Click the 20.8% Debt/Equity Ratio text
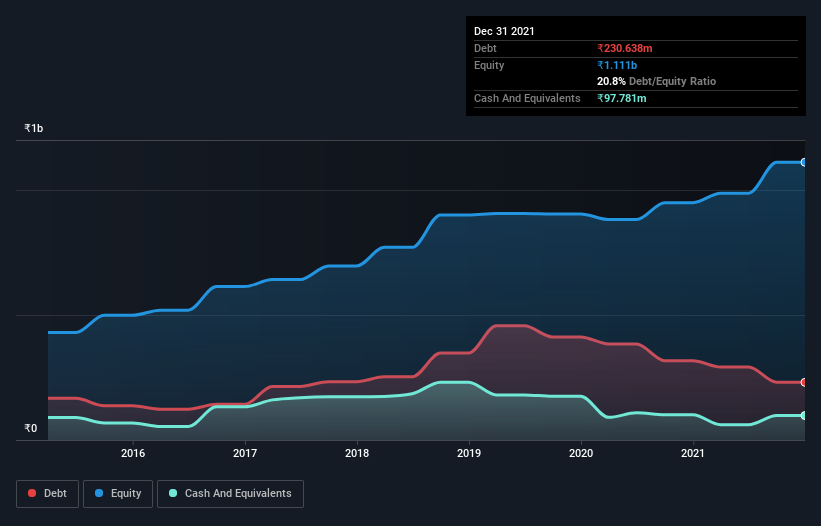Screen dimensions: 821x526 (657, 81)
